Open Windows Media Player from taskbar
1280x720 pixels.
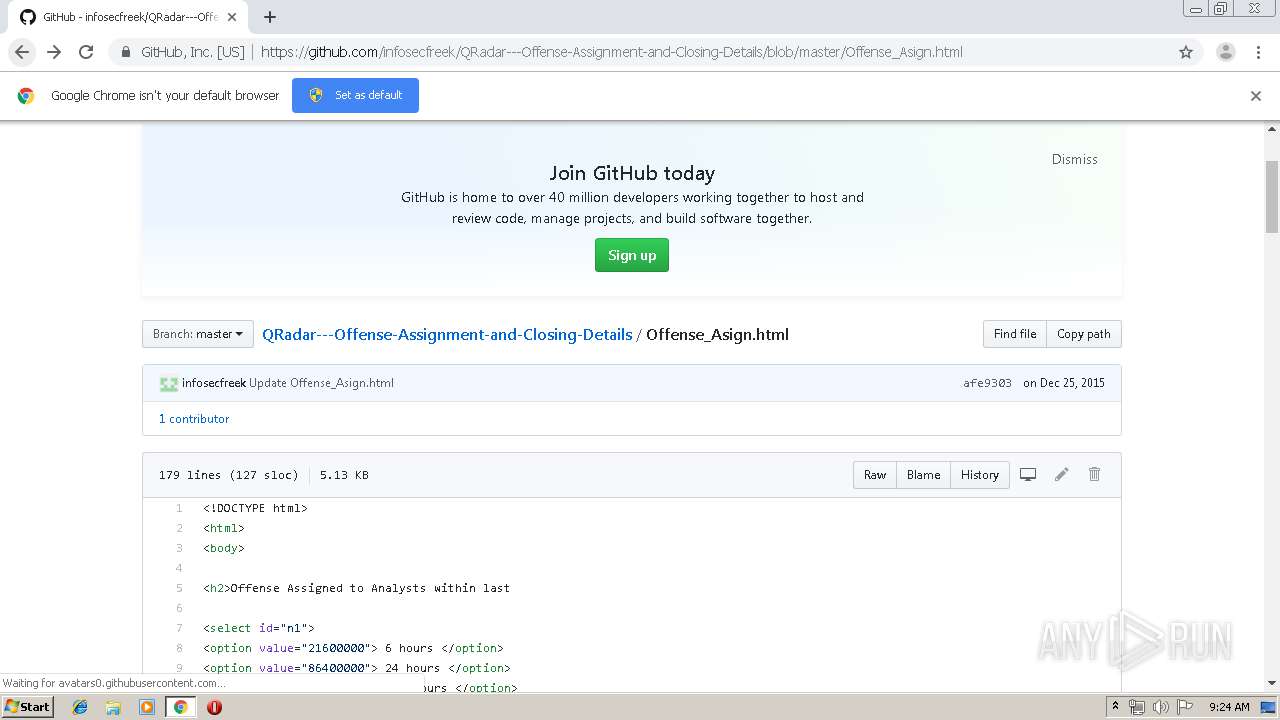click(x=147, y=707)
